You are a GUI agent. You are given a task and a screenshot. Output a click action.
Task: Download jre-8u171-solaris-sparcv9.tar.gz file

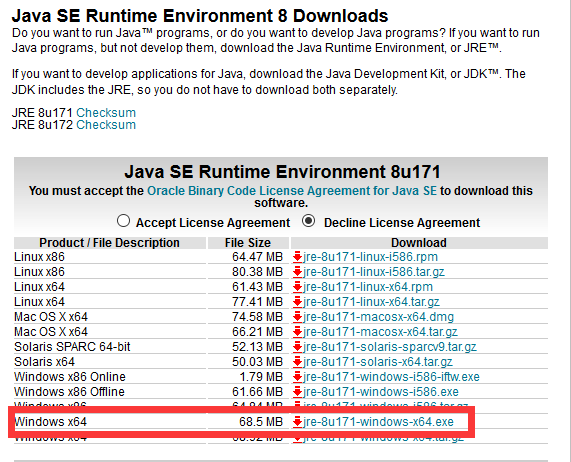[390, 347]
